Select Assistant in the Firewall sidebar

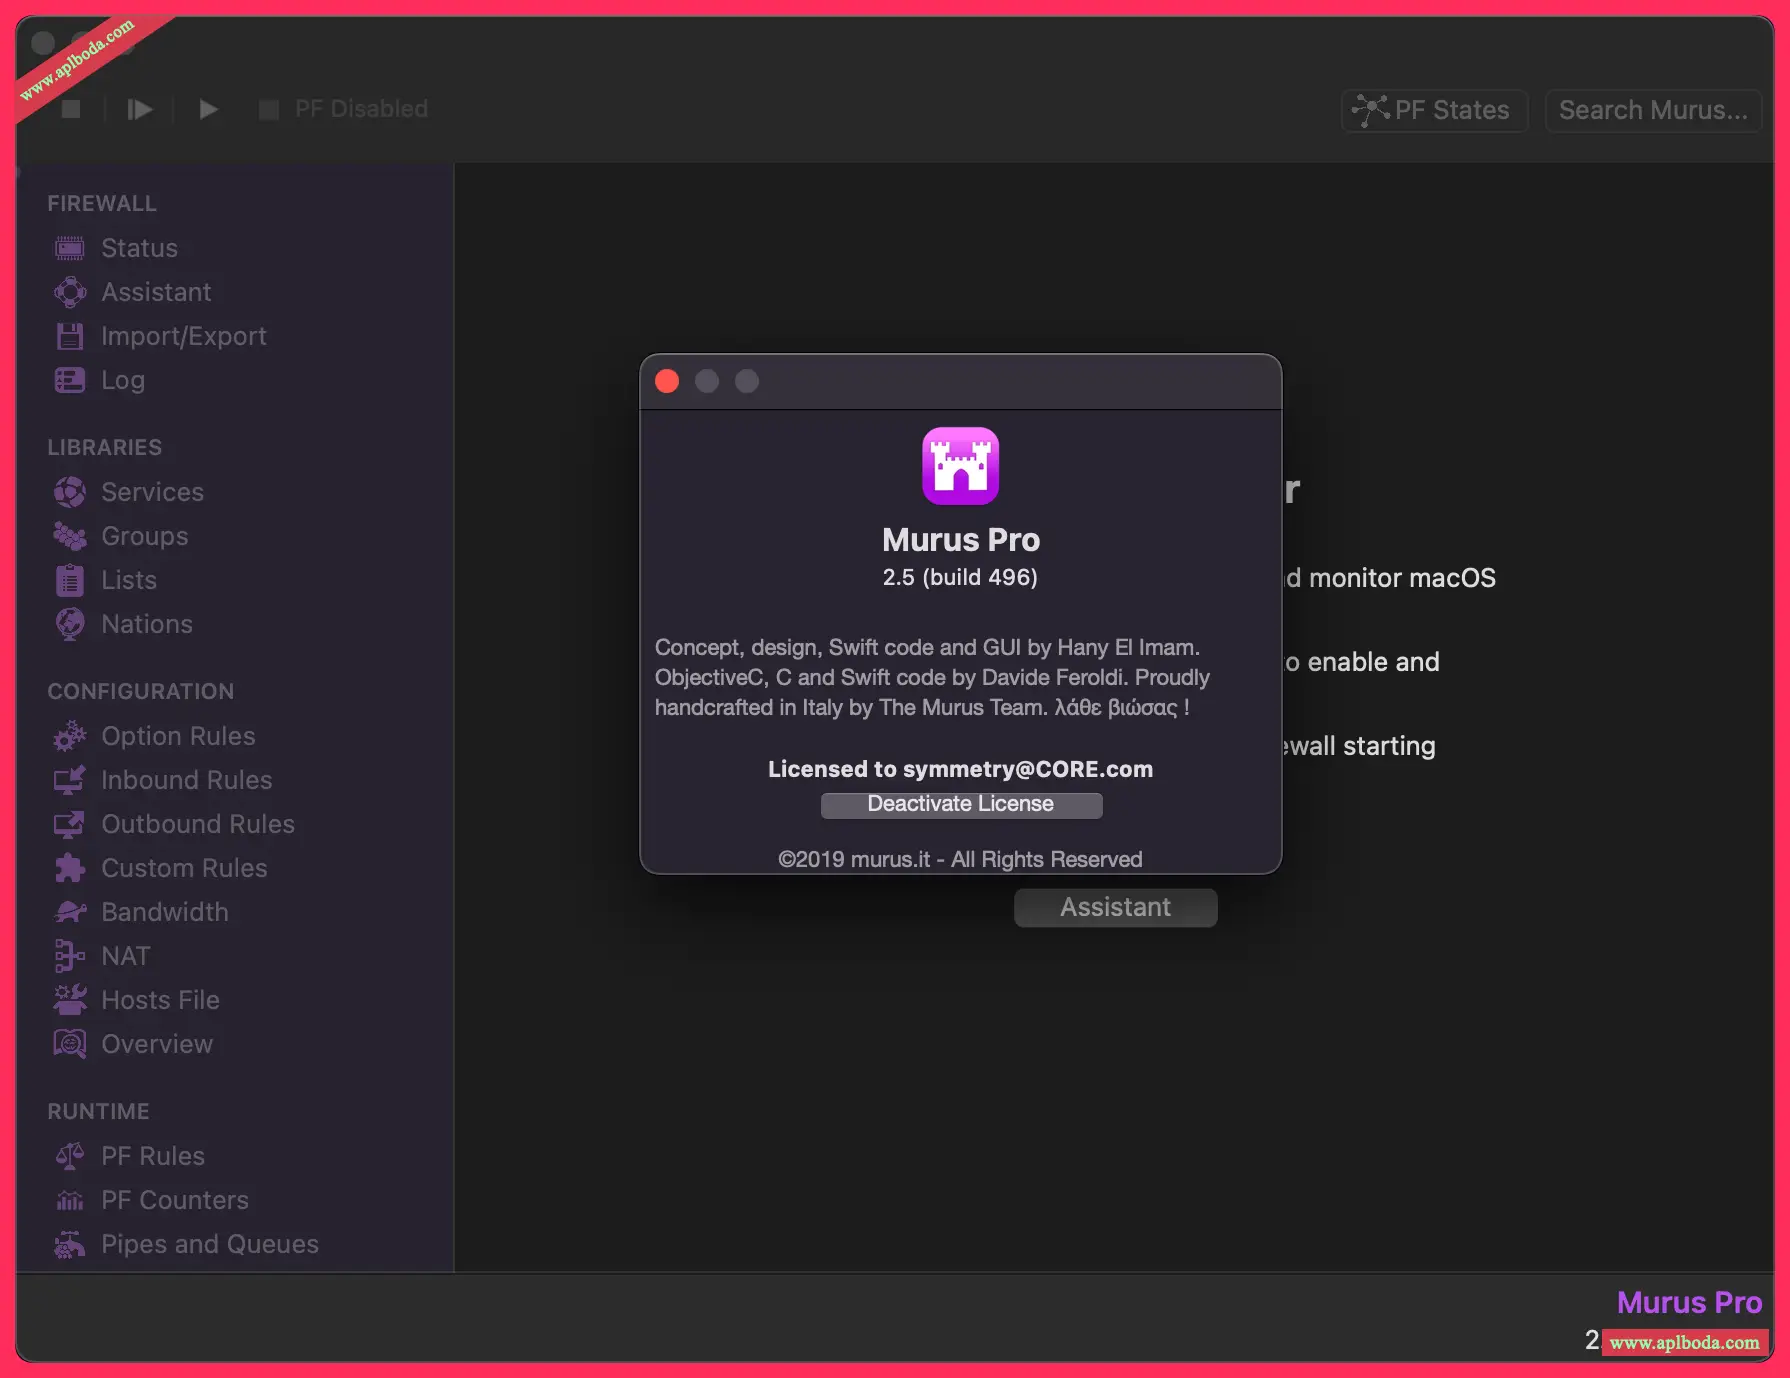pos(156,292)
